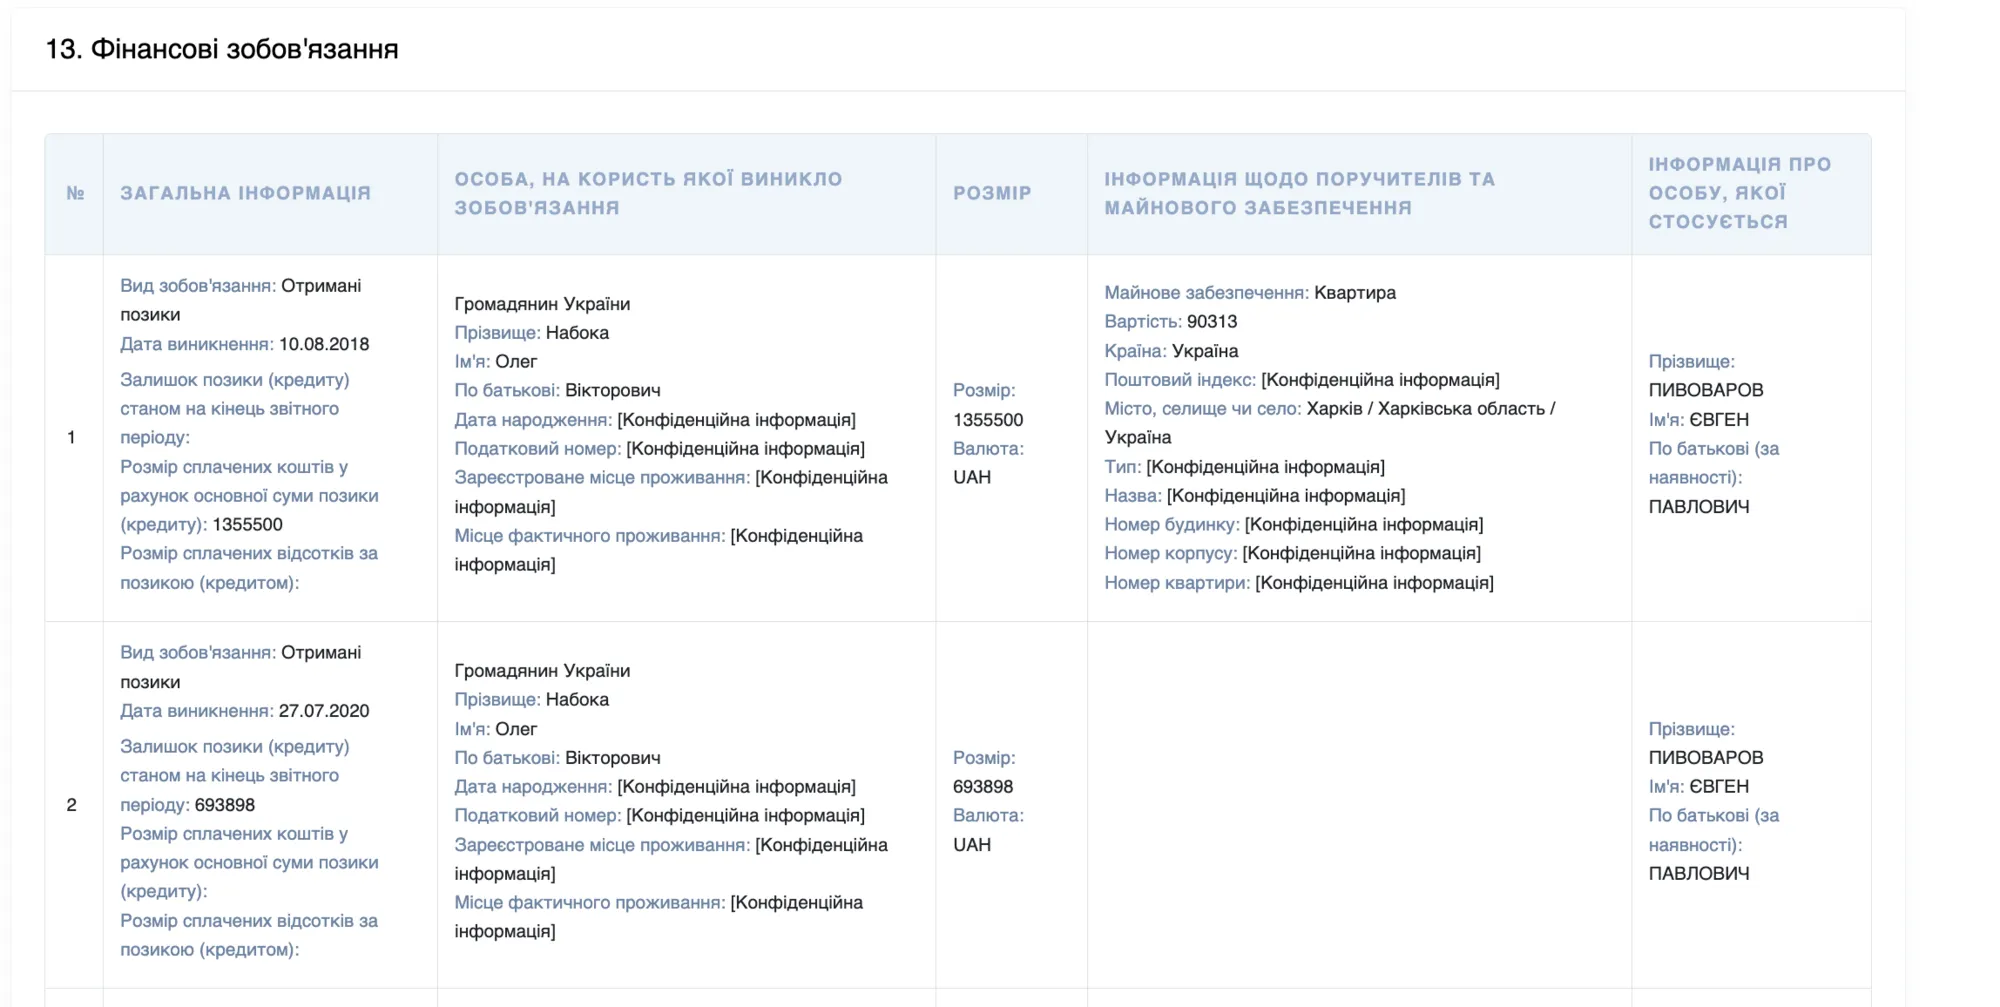Screen dimensions: 2000x1007
Task: Click the date 27.07.2020 in row two
Action: pyautogui.click(x=324, y=711)
